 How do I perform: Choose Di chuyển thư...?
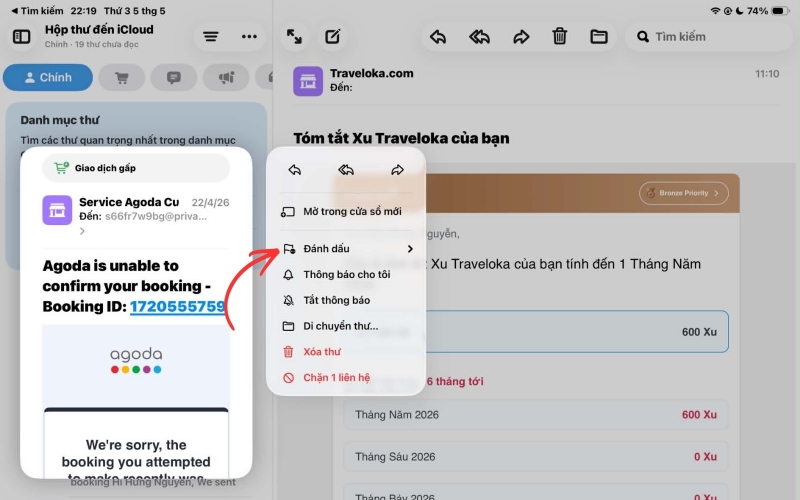[x=346, y=326]
